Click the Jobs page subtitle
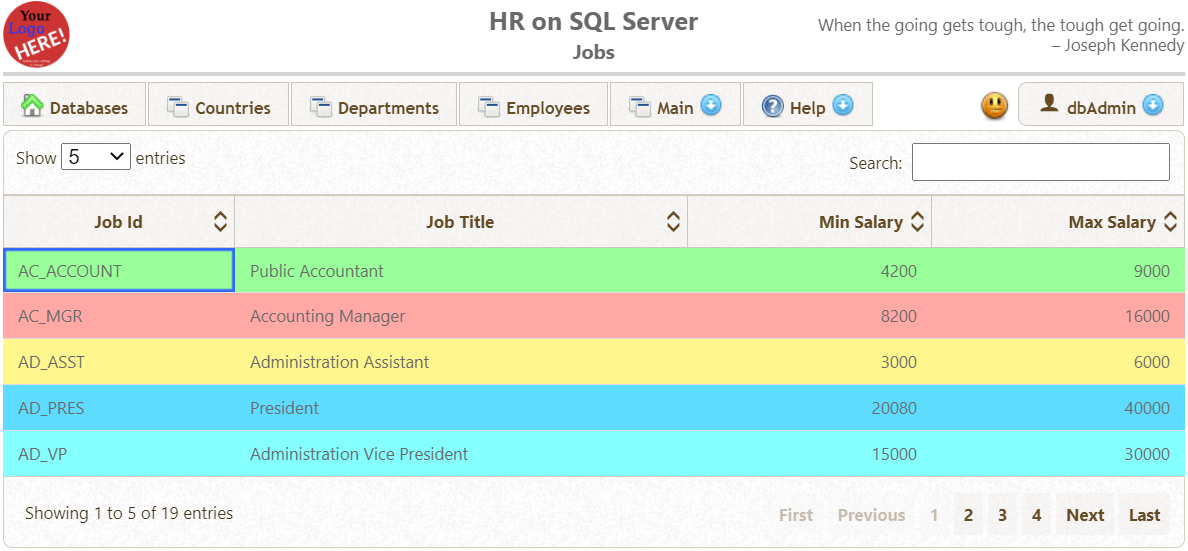 (593, 52)
